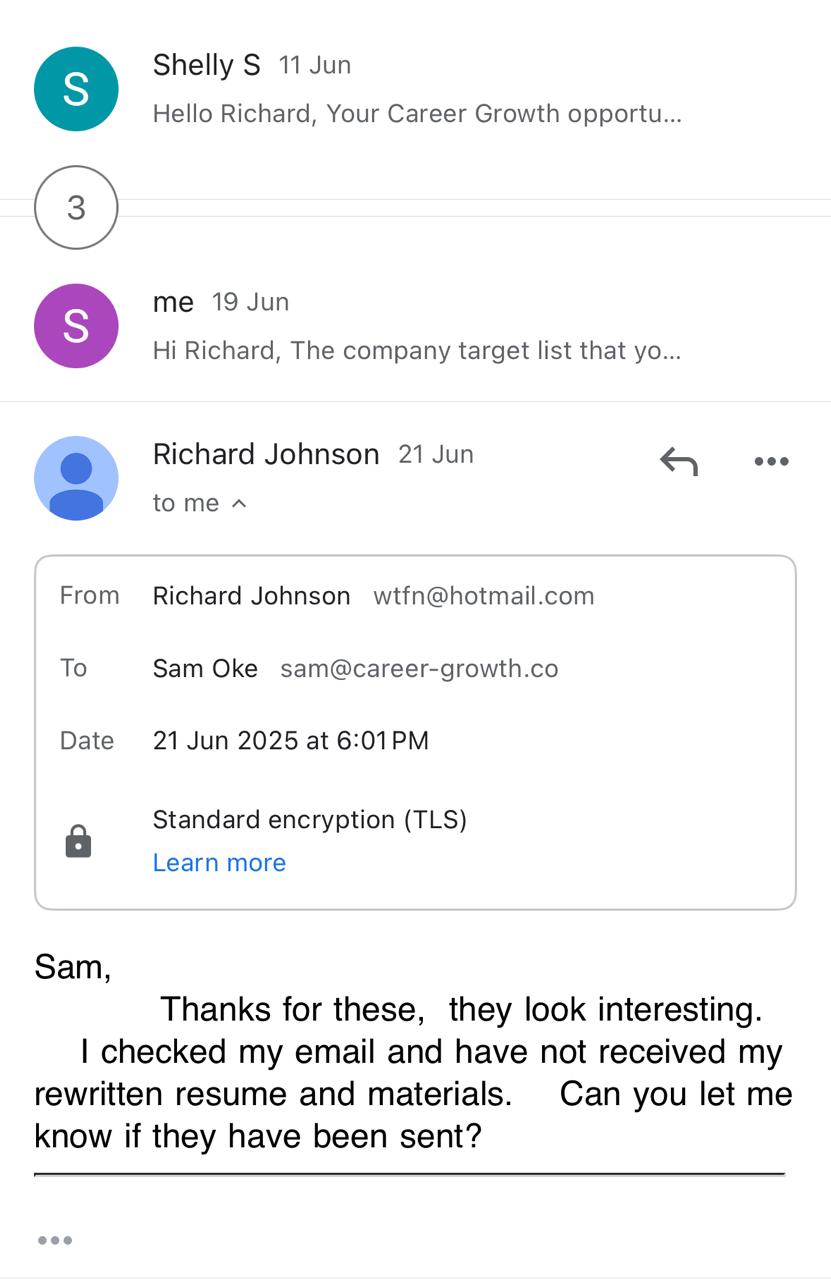Tap Richard Johnson's blue profile avatar
Viewport: 831px width, 1280px height.
76,478
